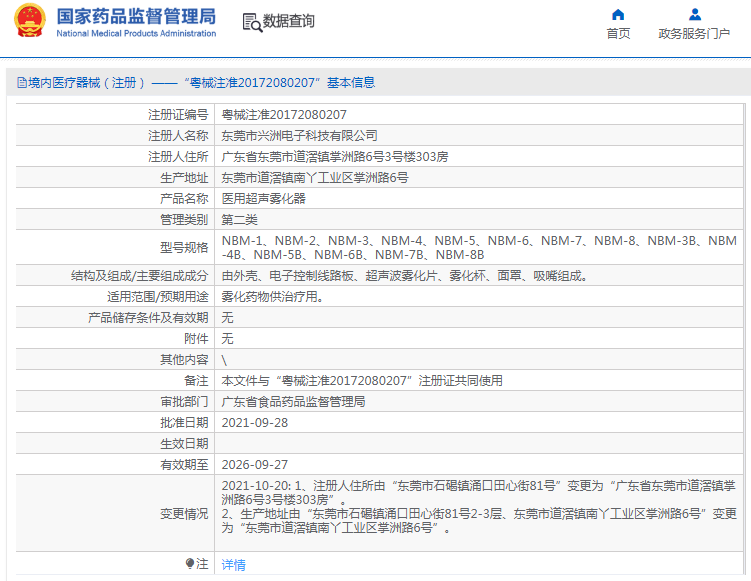
Task: Select the 2021-10-20 change record text
Action: point(479,507)
